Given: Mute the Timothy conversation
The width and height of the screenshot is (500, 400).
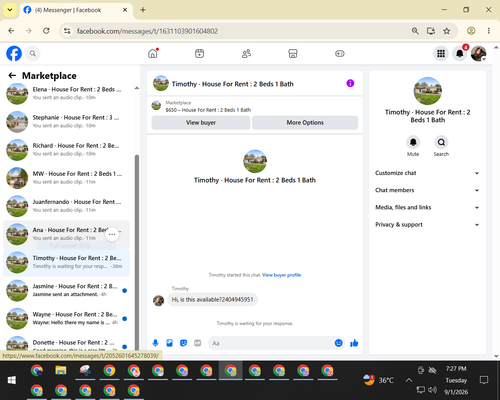Looking at the screenshot, I should [x=413, y=142].
